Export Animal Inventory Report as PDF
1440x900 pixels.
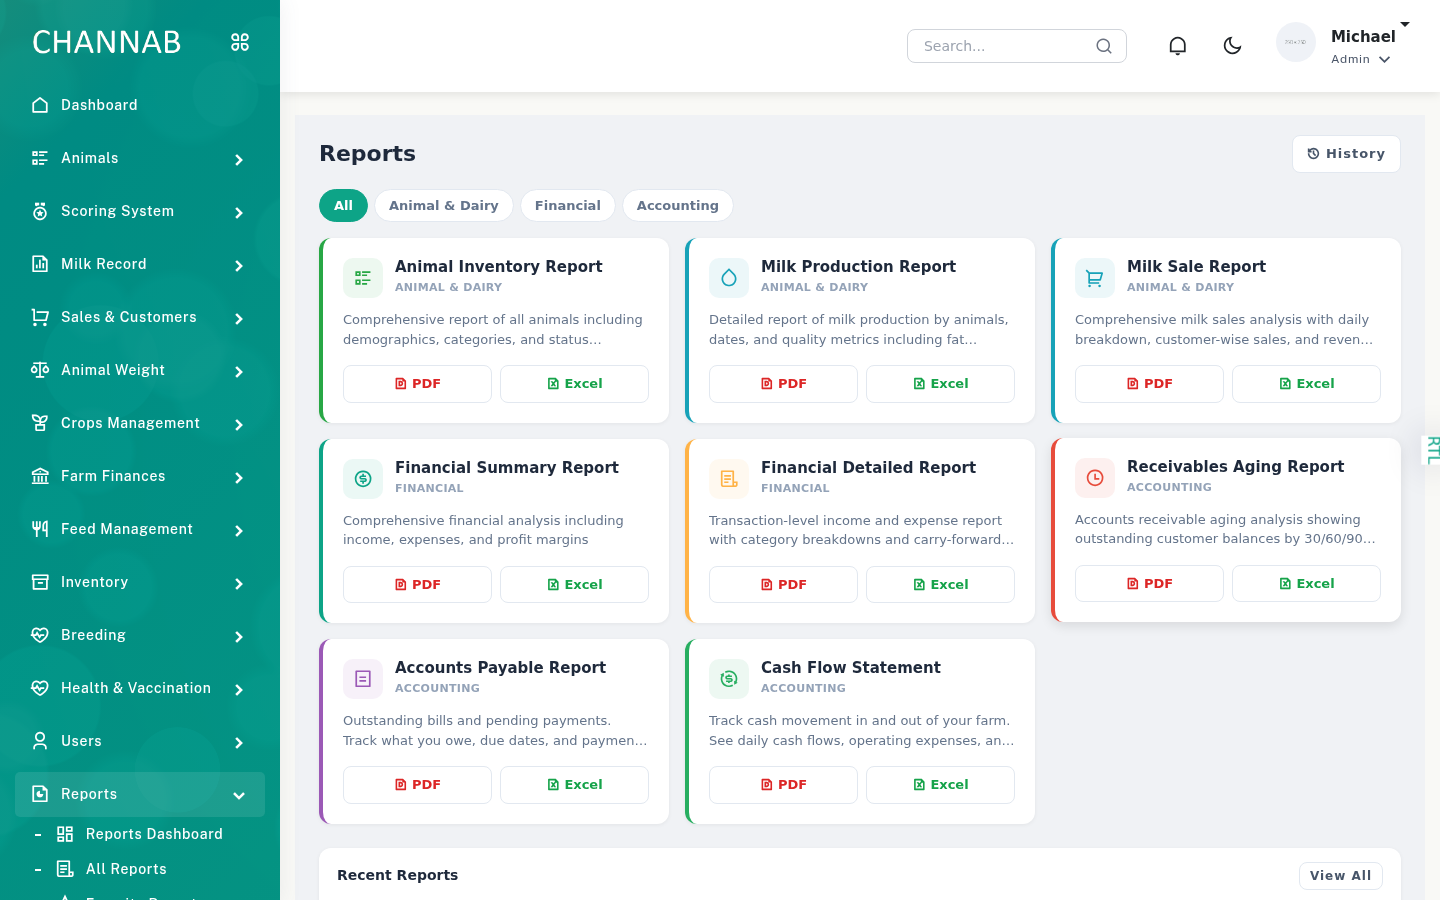click(417, 384)
